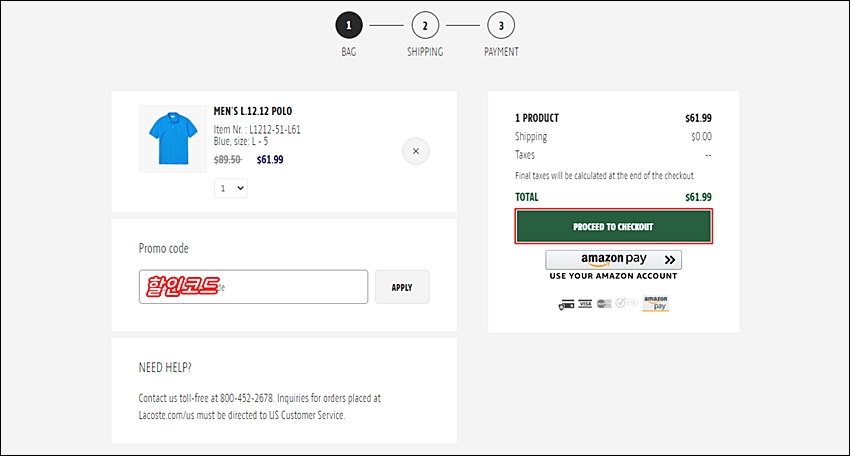Apply the promo code
Viewport: 850px width, 456px height.
(x=402, y=287)
